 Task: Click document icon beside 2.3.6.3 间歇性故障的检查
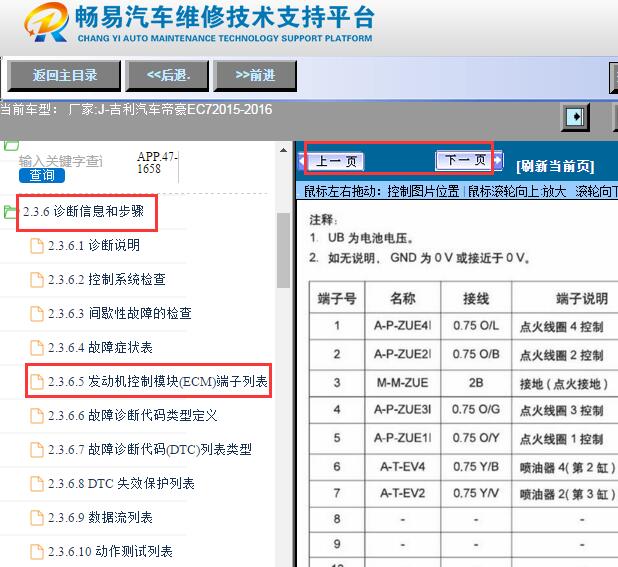(37, 314)
